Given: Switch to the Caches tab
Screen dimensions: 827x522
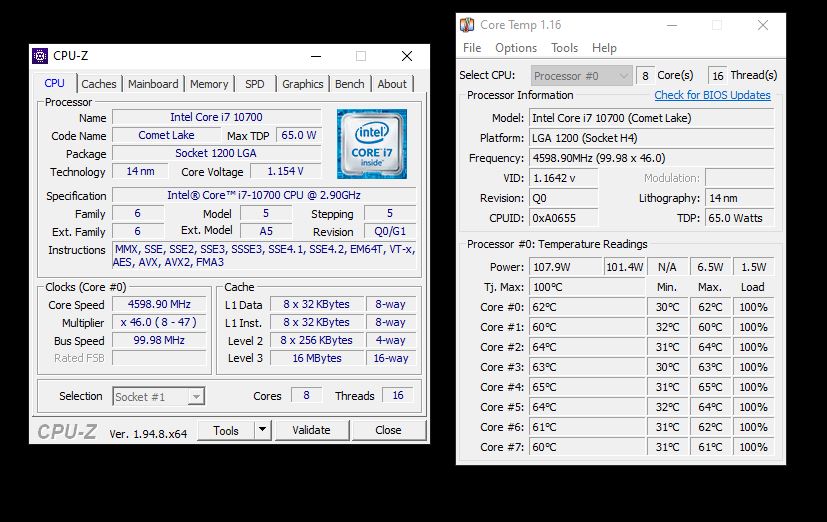Looking at the screenshot, I should (99, 84).
